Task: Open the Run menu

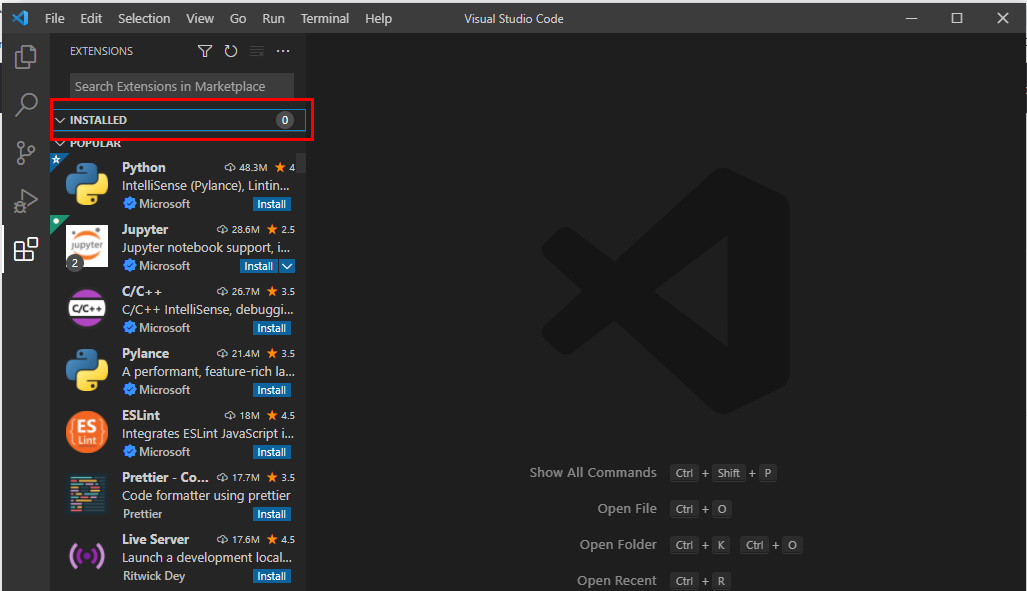Action: coord(273,18)
